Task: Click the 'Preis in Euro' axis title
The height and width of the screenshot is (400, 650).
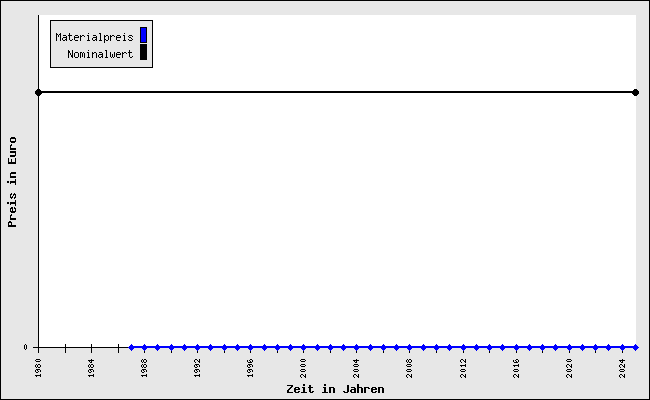Action: coord(13,182)
